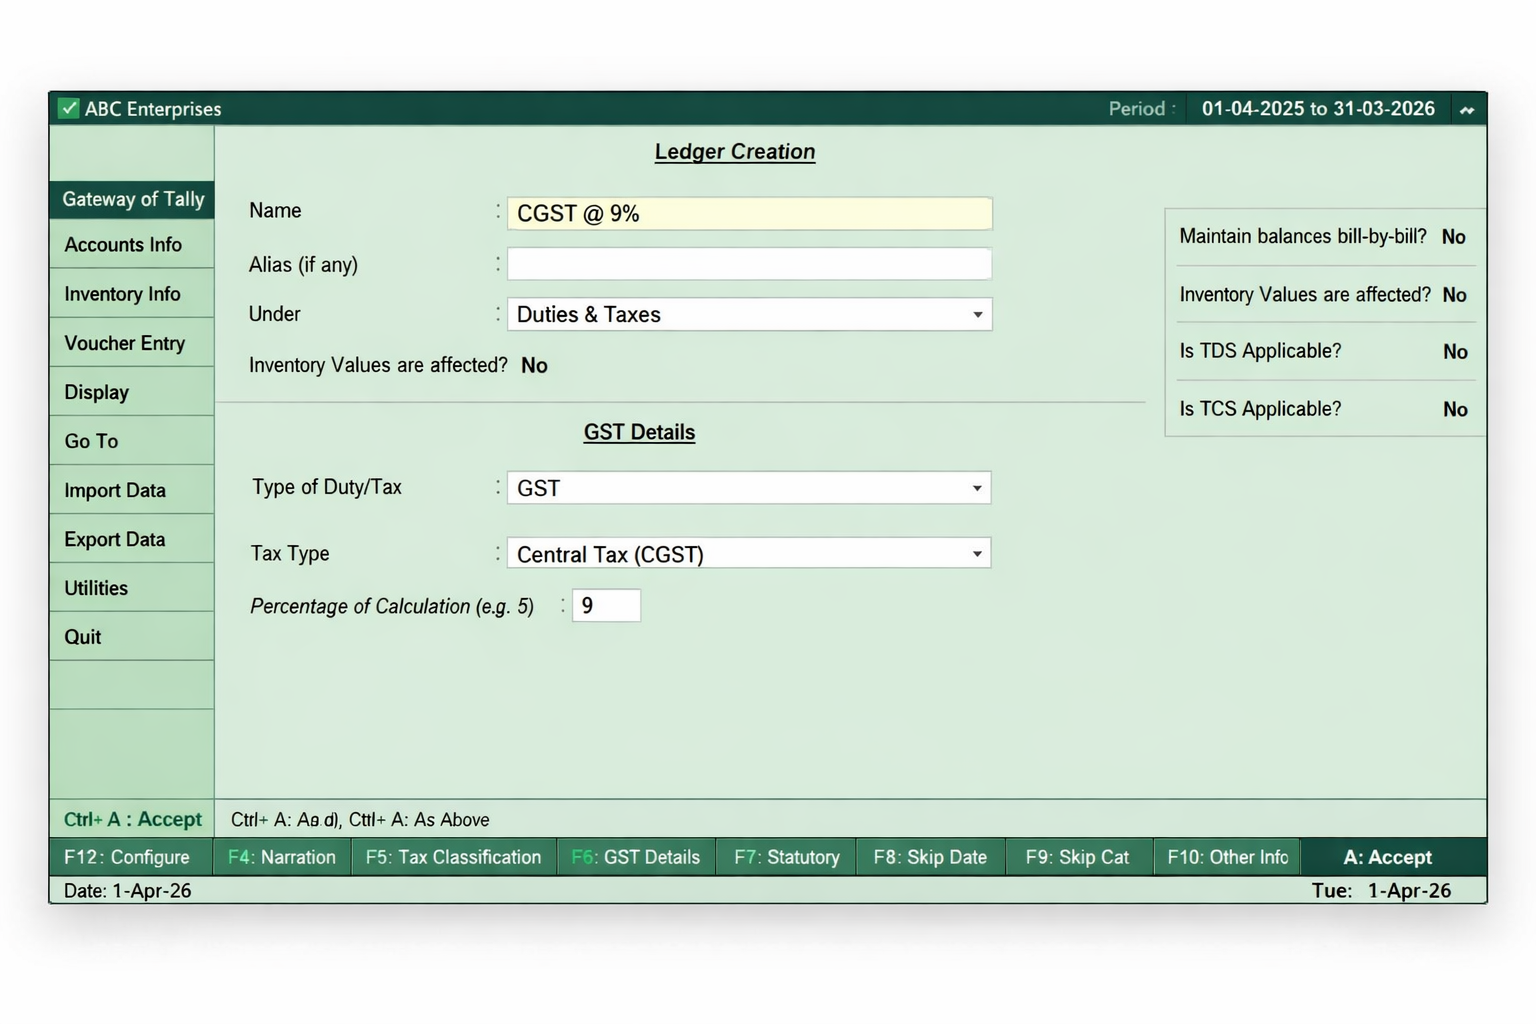This screenshot has height=1024, width=1536.
Task: Open F12 Configure options
Action: pyautogui.click(x=126, y=857)
